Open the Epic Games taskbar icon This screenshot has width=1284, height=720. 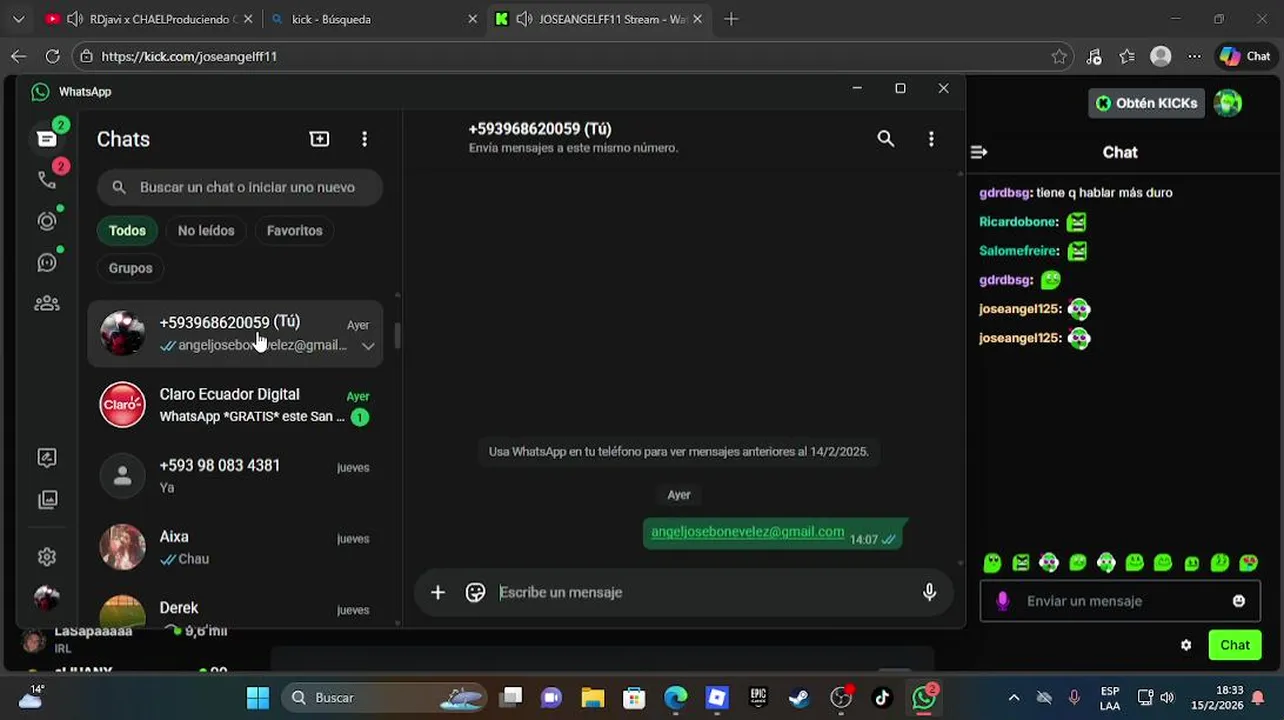[758, 698]
